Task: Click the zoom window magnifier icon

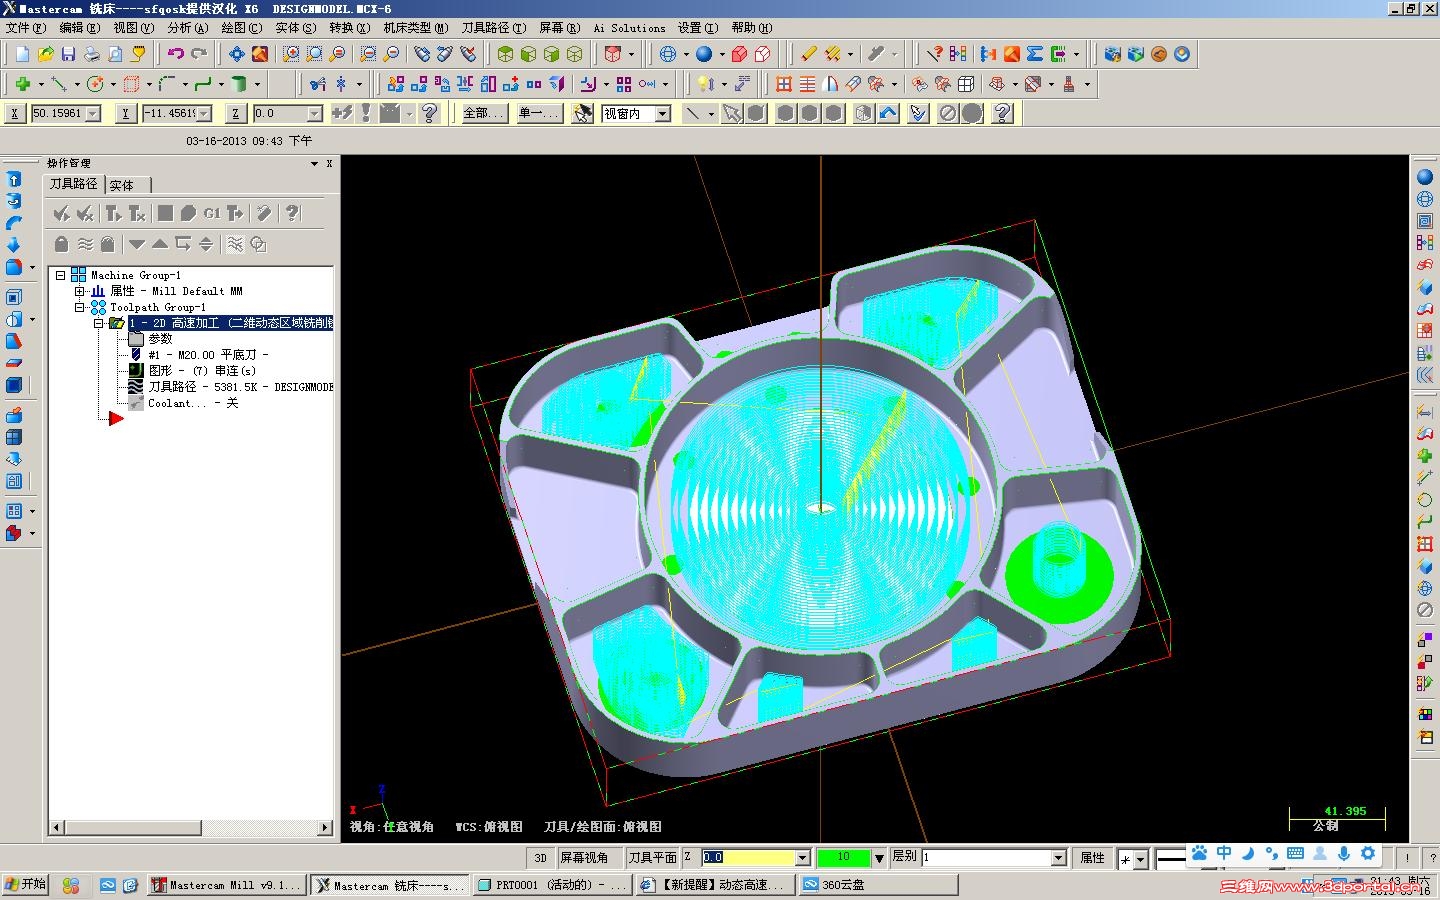Action: click(x=291, y=54)
